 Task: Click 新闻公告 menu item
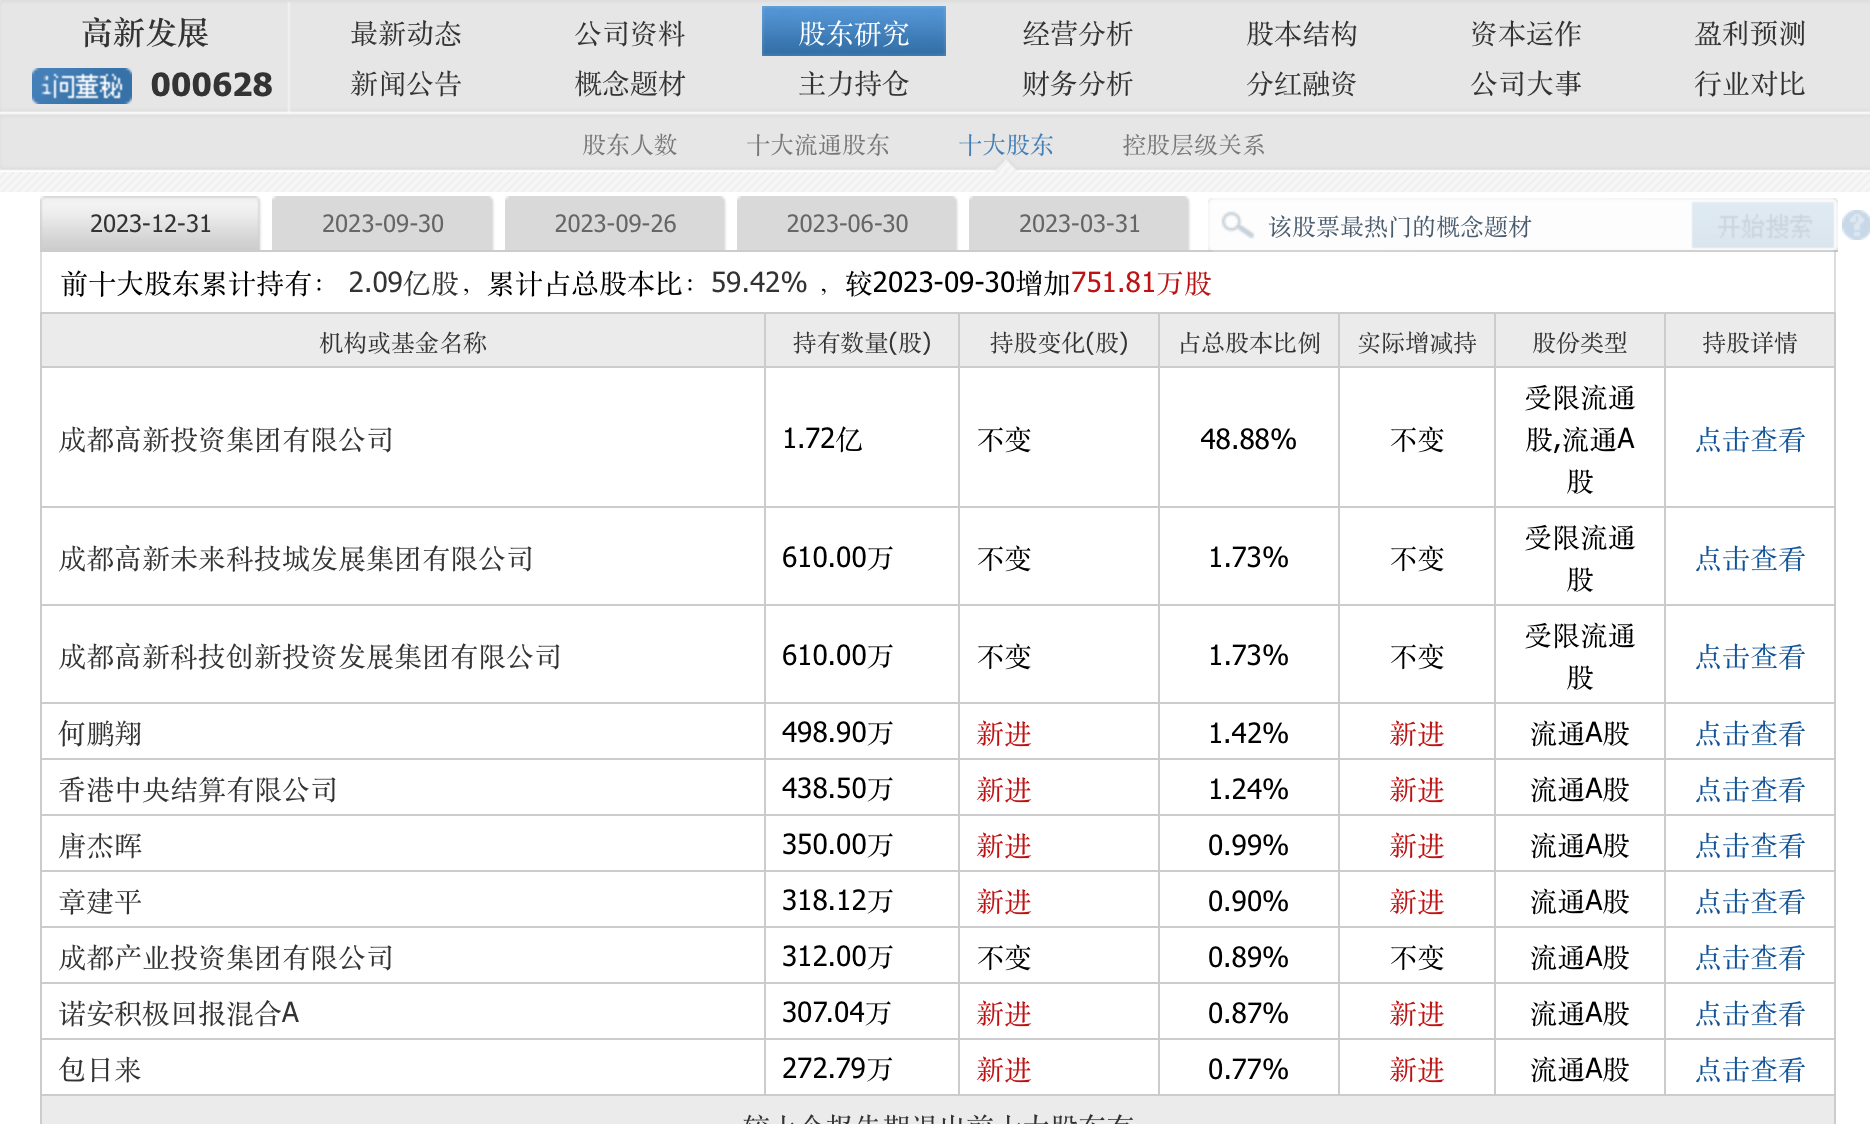click(x=406, y=84)
